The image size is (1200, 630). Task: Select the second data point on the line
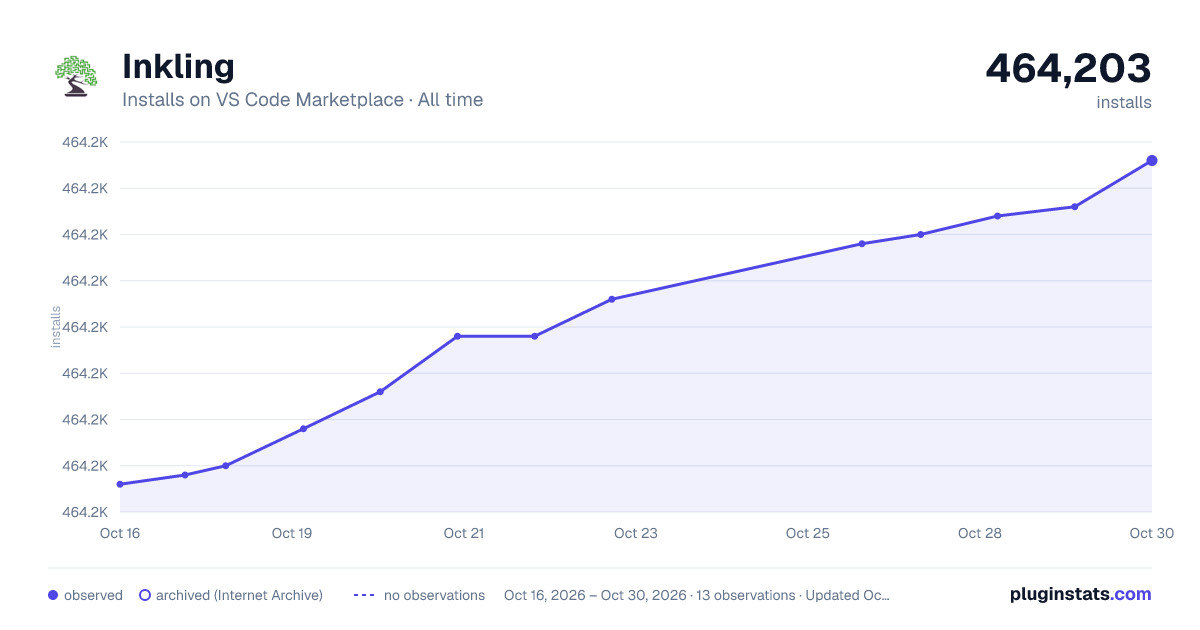pos(185,475)
